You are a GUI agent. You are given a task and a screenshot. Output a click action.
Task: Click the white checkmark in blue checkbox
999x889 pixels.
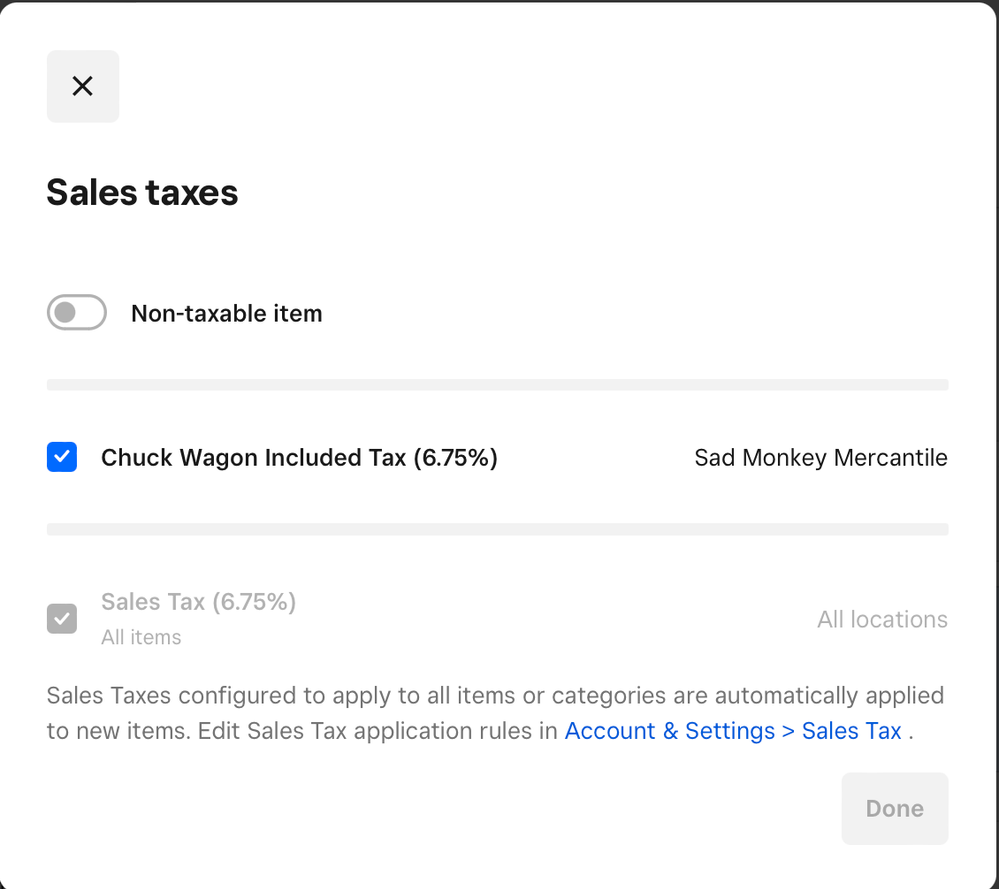[62, 458]
